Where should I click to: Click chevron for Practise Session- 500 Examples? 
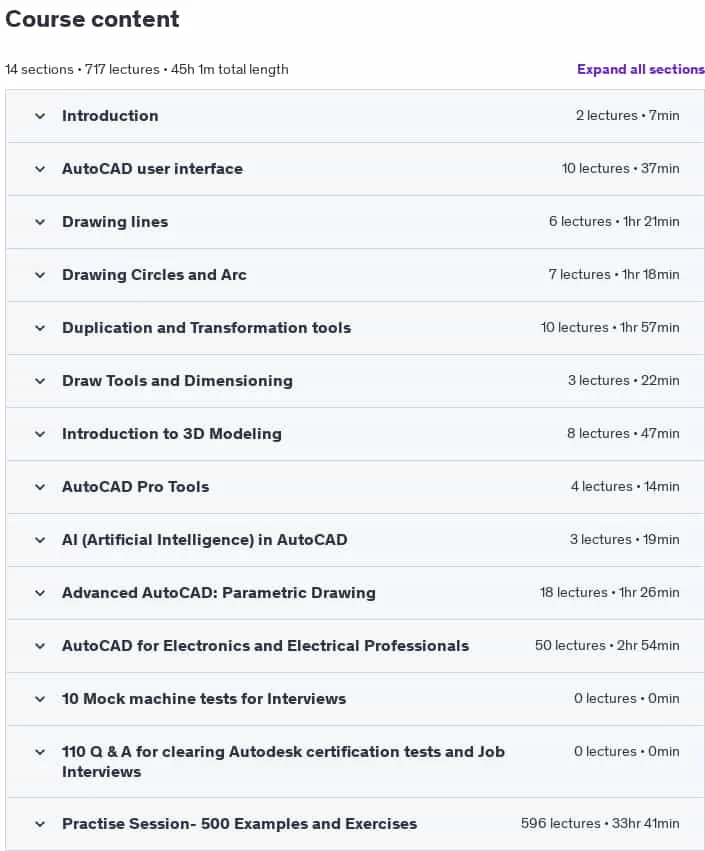tap(40, 824)
